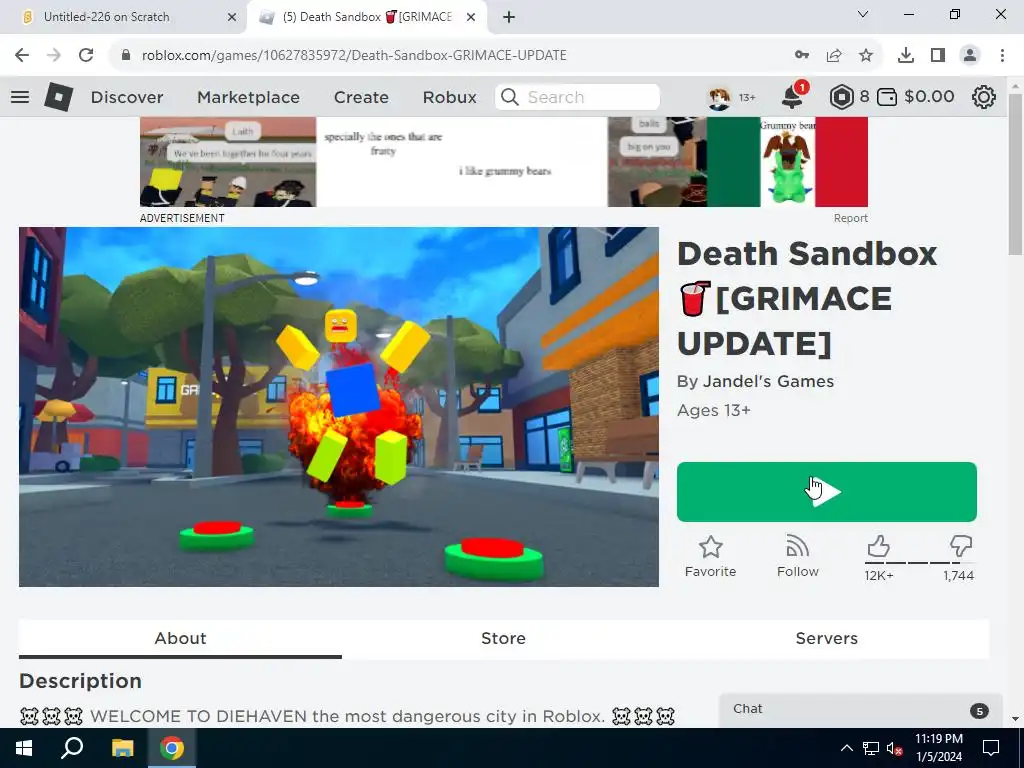The height and width of the screenshot is (768, 1024).
Task: Open Chrome downloads icon
Action: click(x=906, y=56)
